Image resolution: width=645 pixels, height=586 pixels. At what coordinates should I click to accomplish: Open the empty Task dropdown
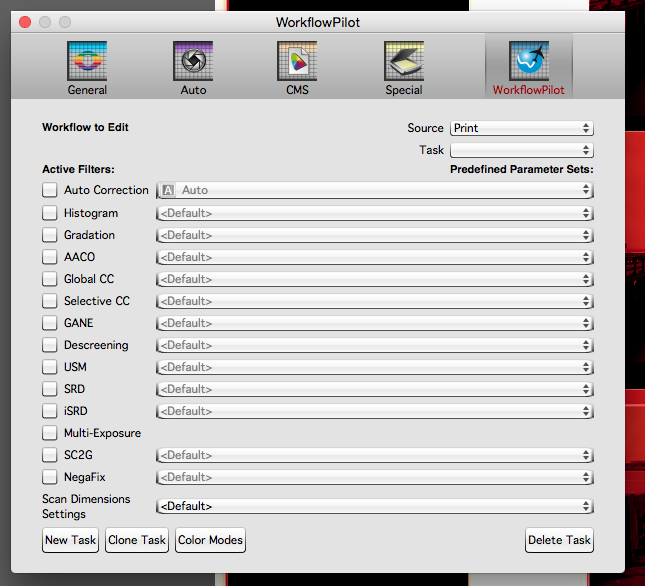[x=522, y=150]
